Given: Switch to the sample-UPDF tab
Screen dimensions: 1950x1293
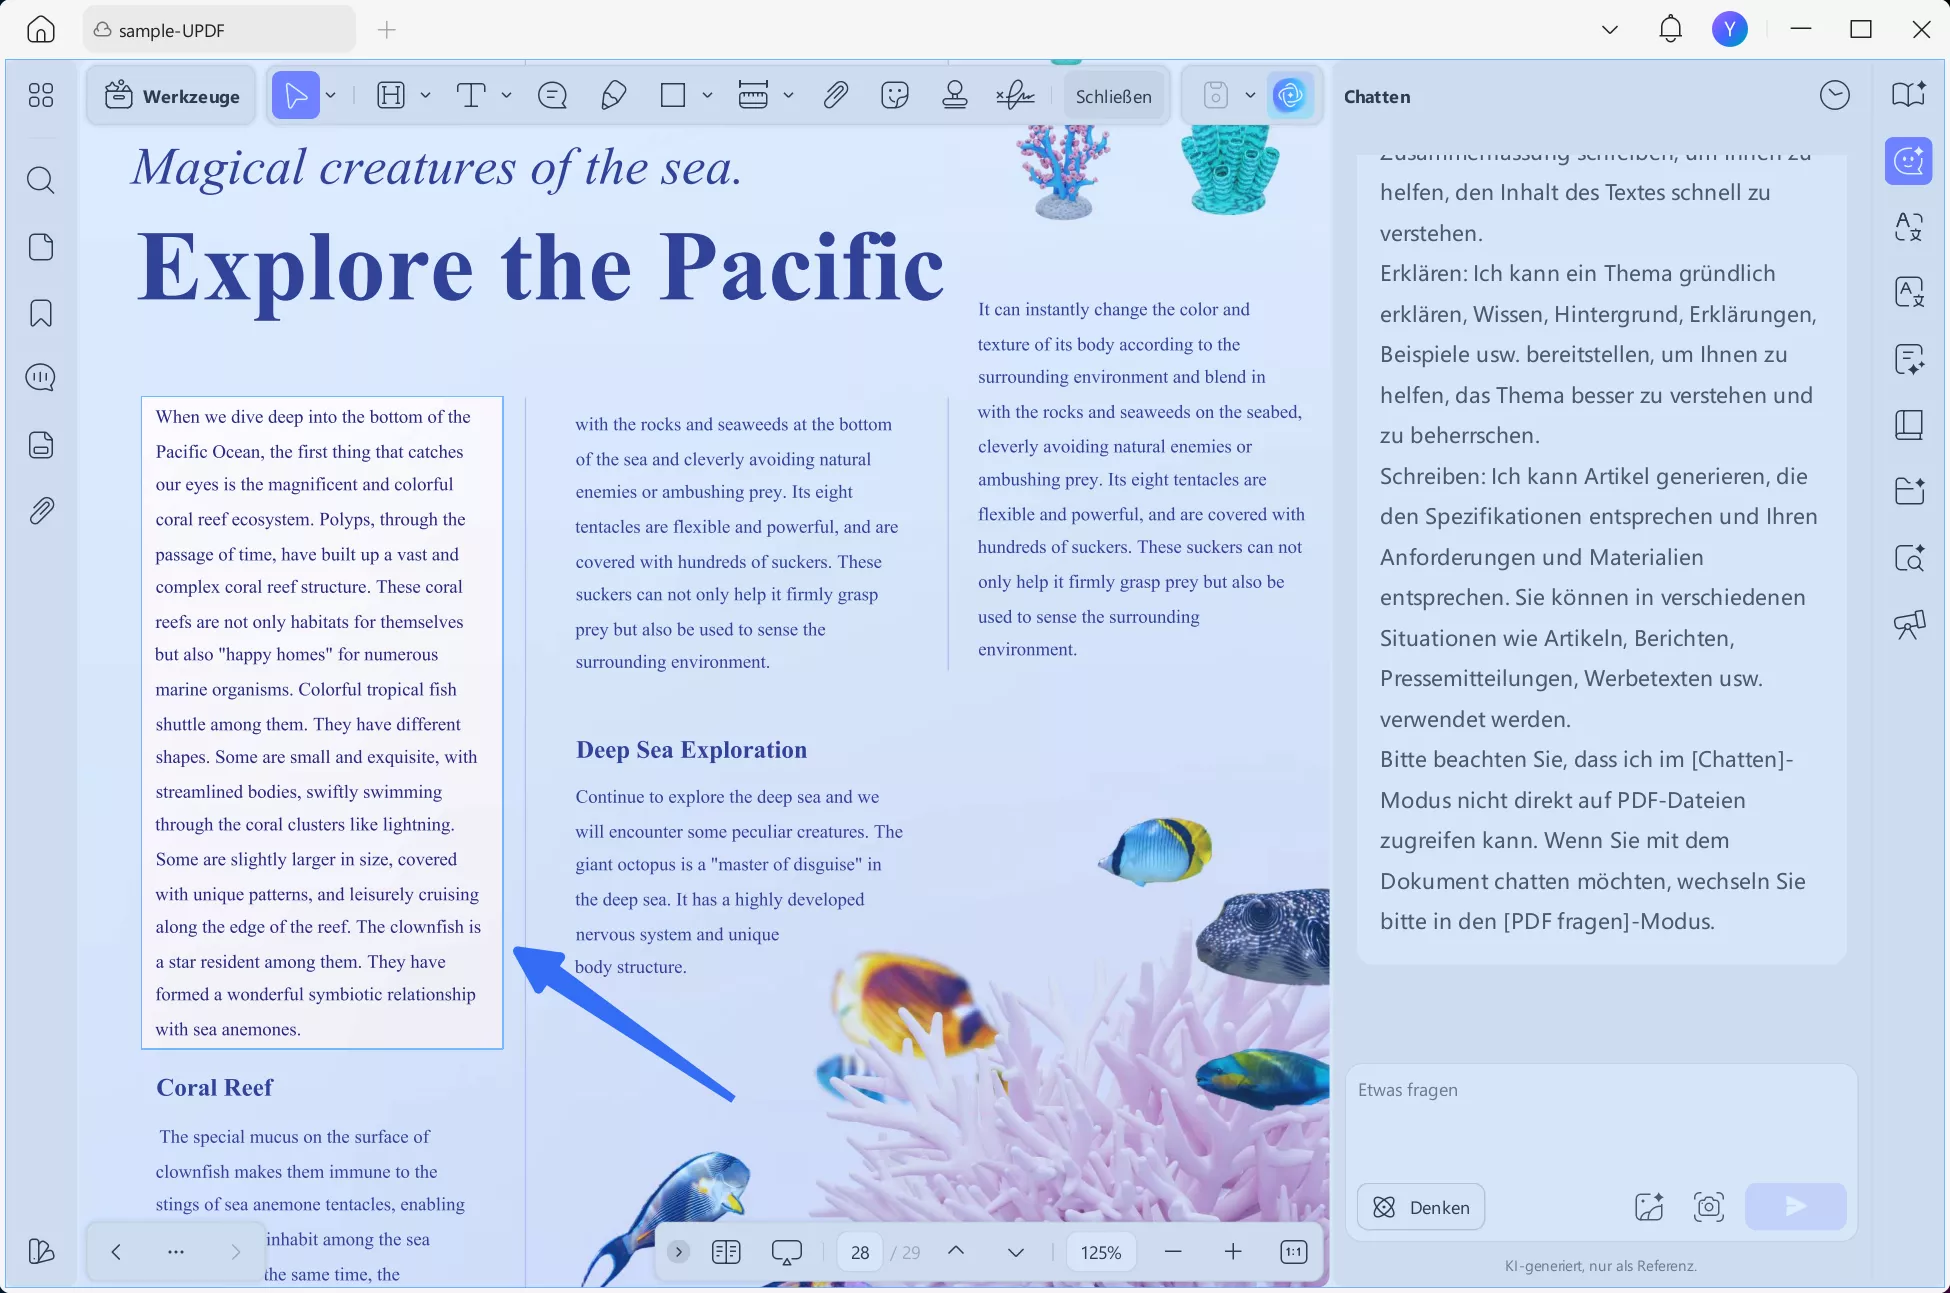Looking at the screenshot, I should click(x=218, y=30).
